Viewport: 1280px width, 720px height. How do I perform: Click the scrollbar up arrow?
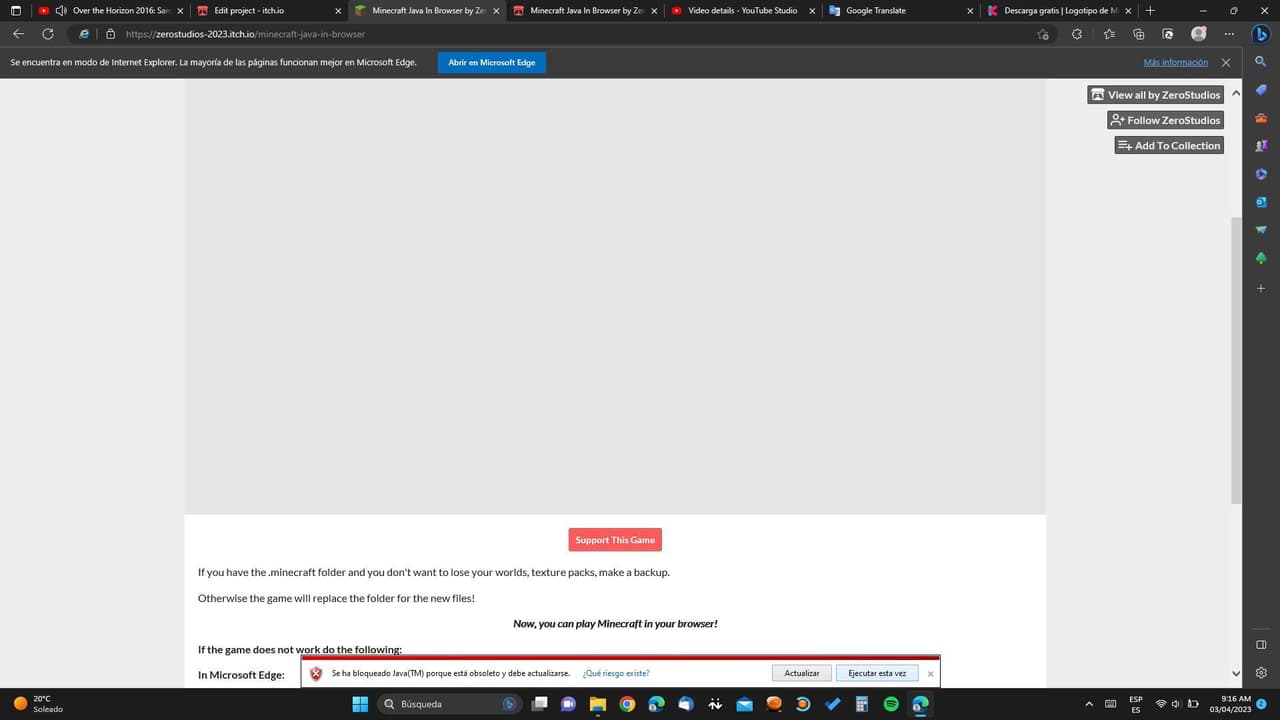tap(1236, 93)
